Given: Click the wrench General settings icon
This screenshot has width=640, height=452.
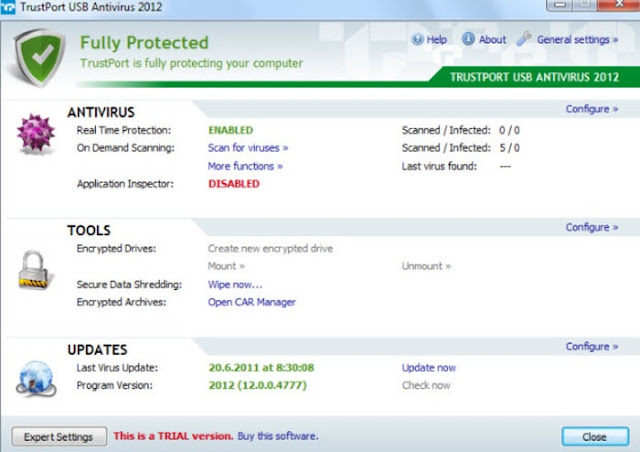Looking at the screenshot, I should [524, 39].
